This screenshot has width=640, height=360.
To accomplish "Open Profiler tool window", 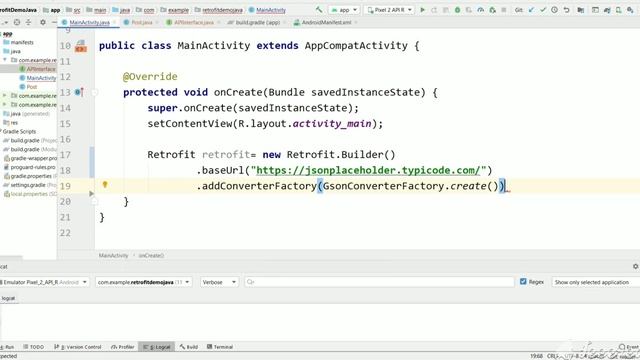I will [122, 347].
